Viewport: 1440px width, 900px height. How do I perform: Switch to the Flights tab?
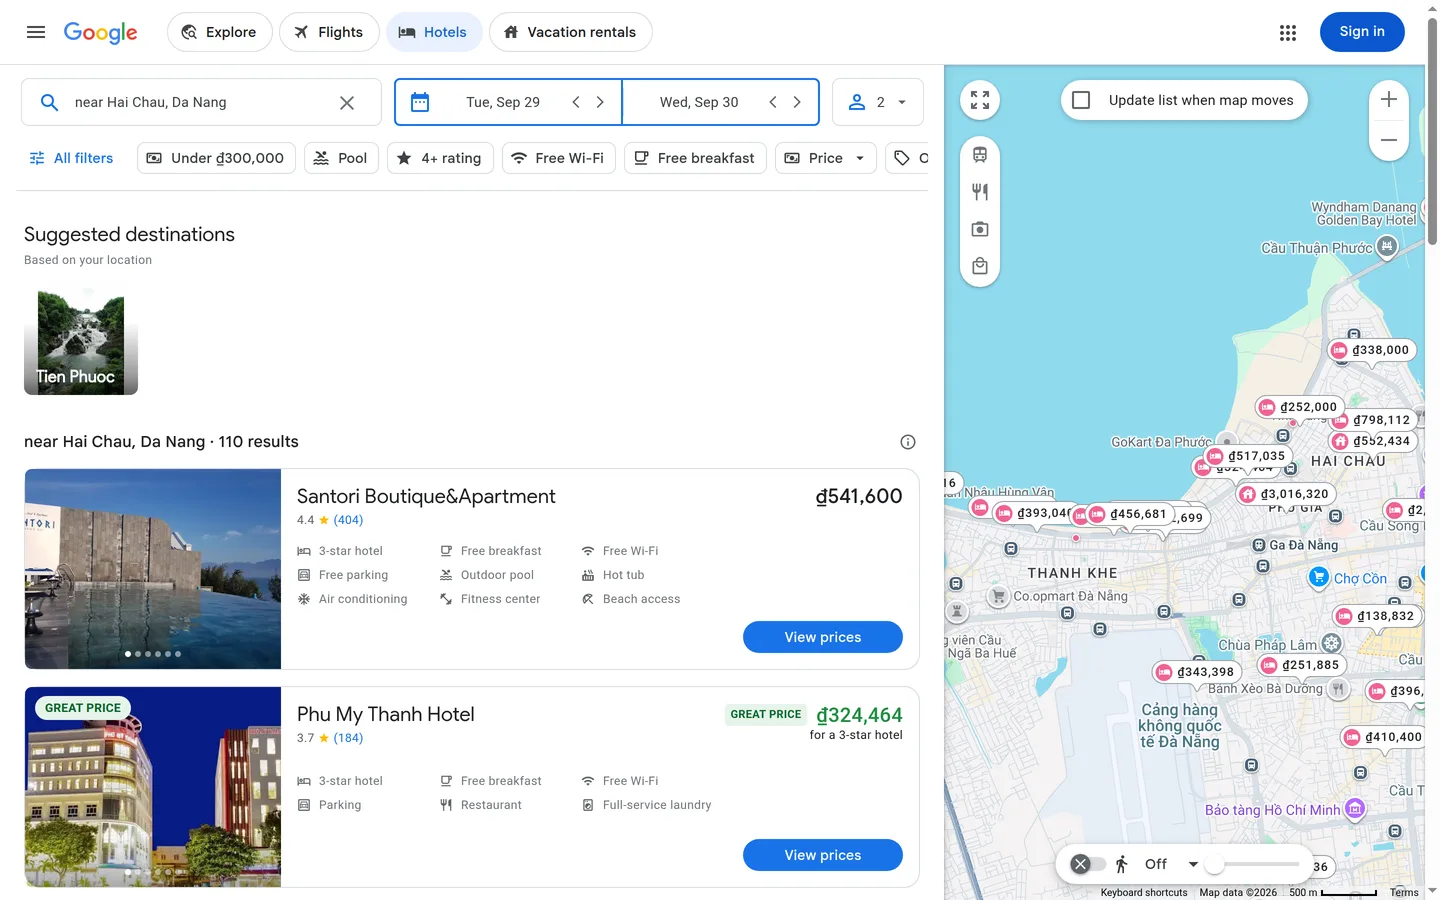(329, 32)
